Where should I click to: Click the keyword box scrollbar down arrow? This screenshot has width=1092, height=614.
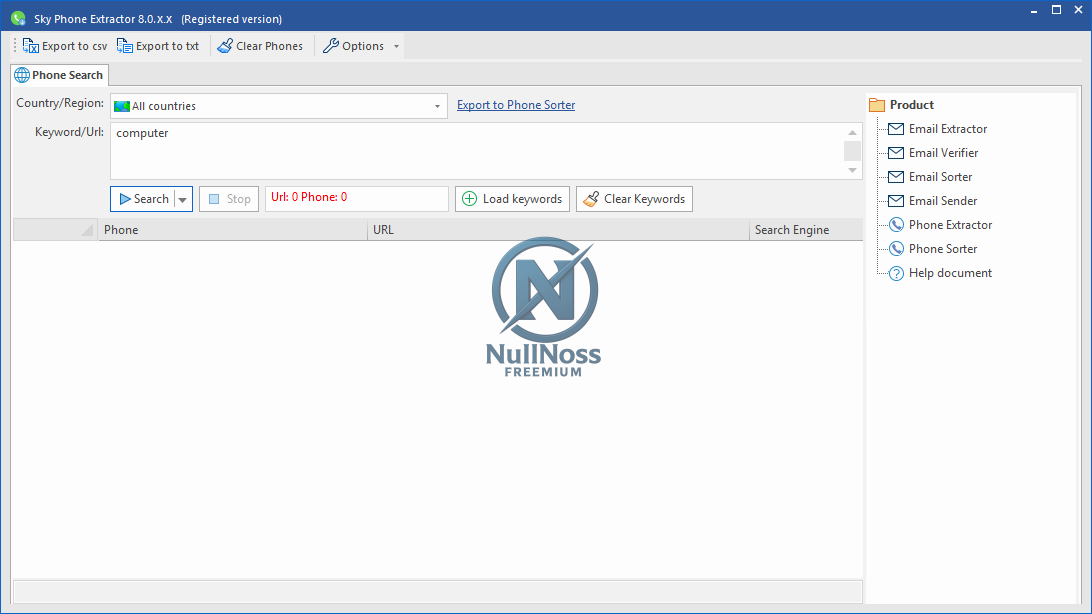click(853, 171)
